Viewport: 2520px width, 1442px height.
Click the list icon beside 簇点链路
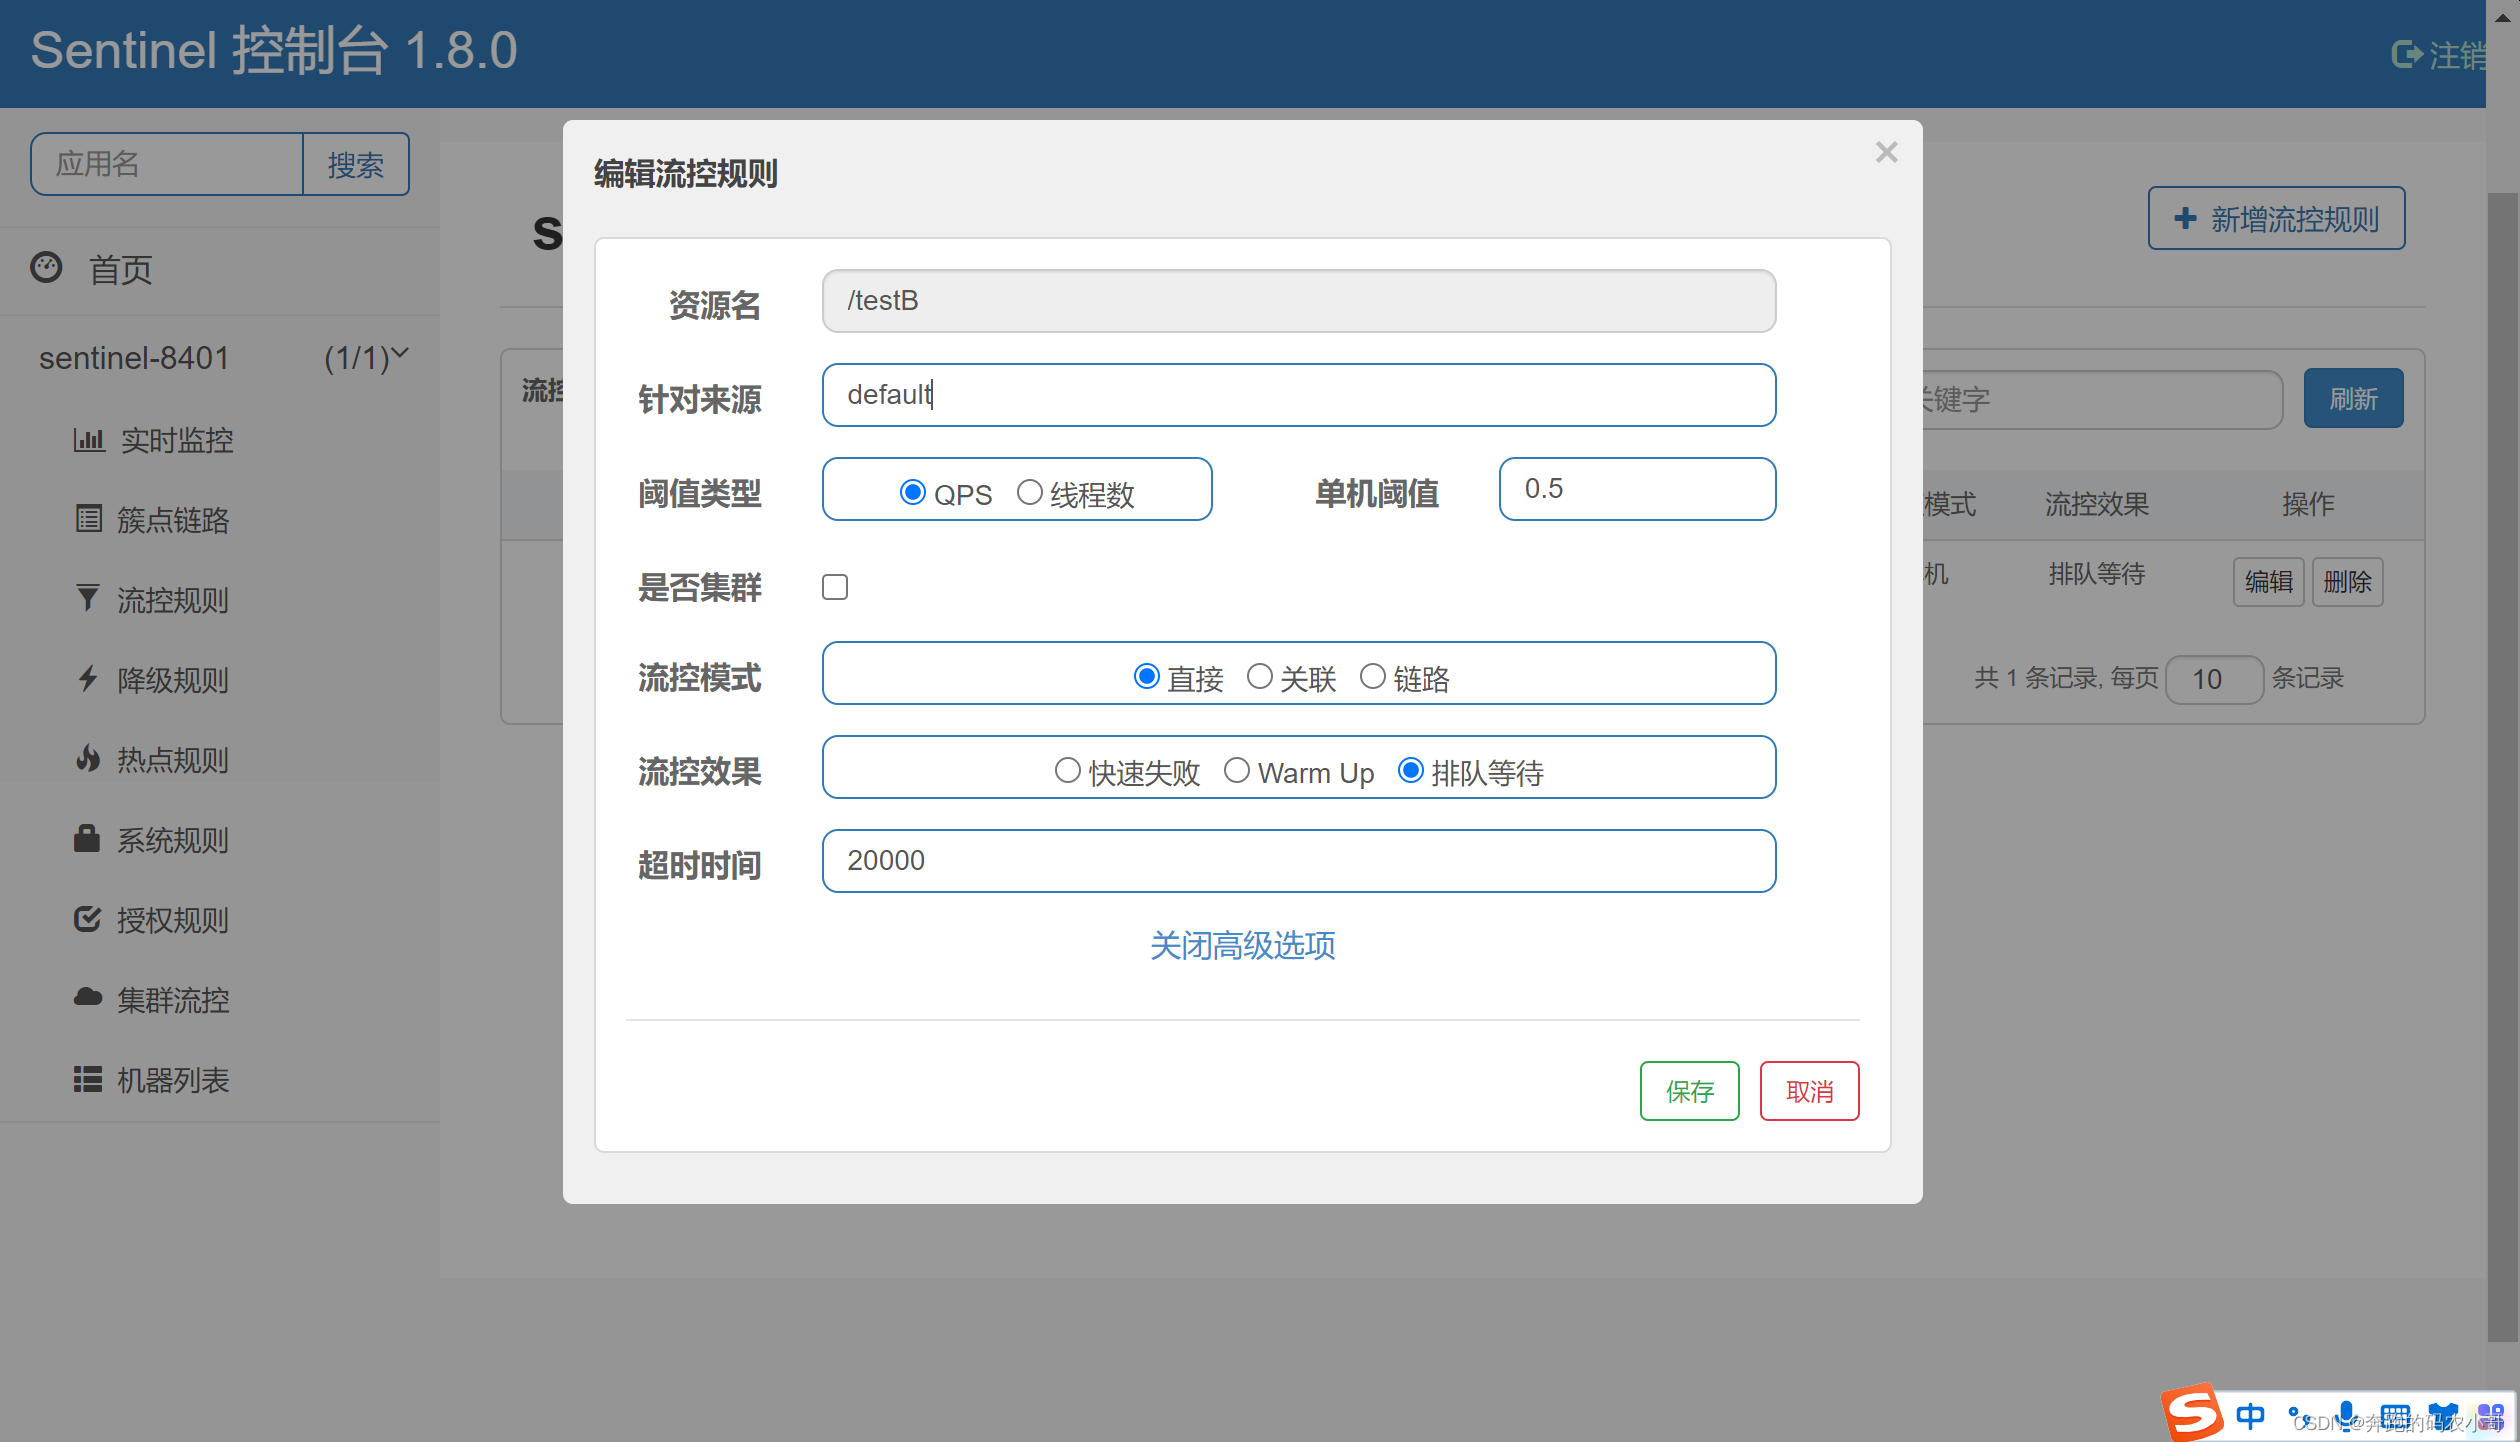point(88,519)
